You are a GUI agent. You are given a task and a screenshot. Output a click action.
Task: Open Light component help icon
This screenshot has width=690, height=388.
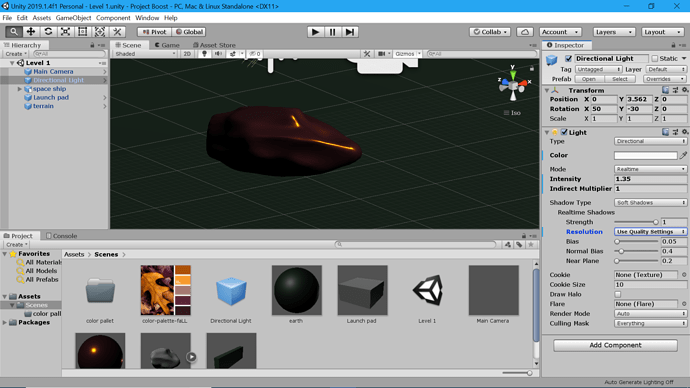point(665,132)
